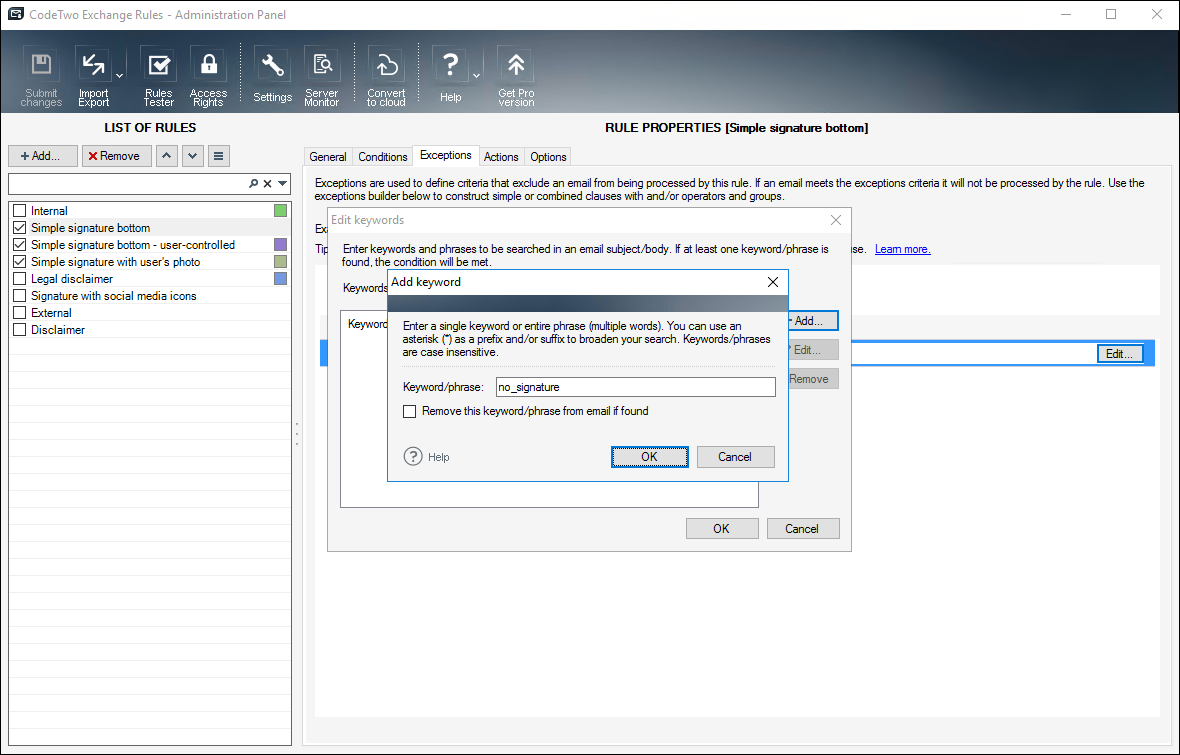The width and height of the screenshot is (1180, 755).
Task: Click the Keyword/phrase input field
Action: 636,387
